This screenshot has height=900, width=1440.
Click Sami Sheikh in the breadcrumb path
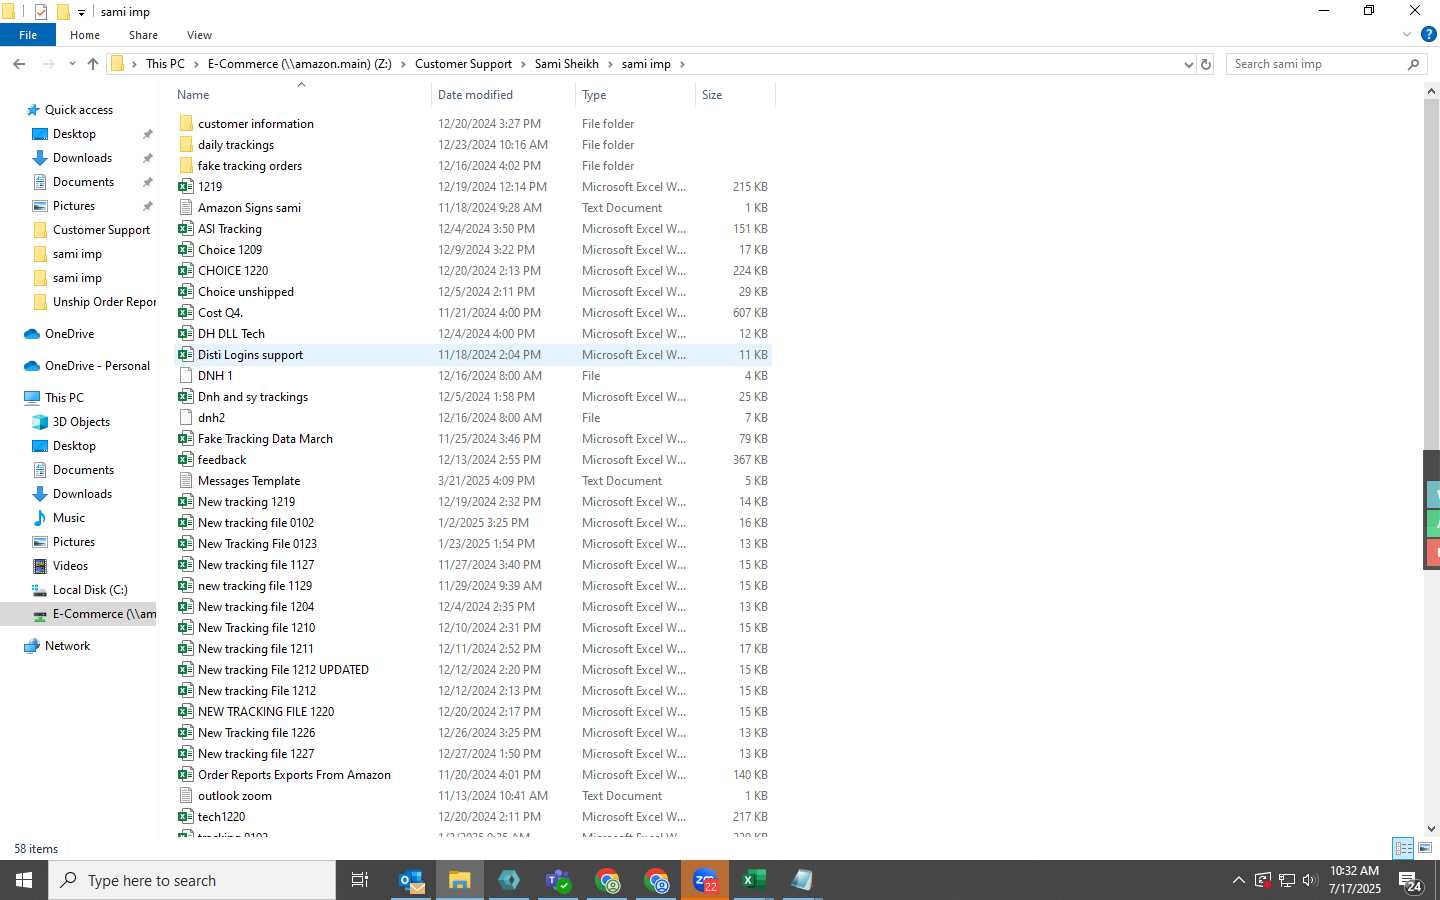566,64
